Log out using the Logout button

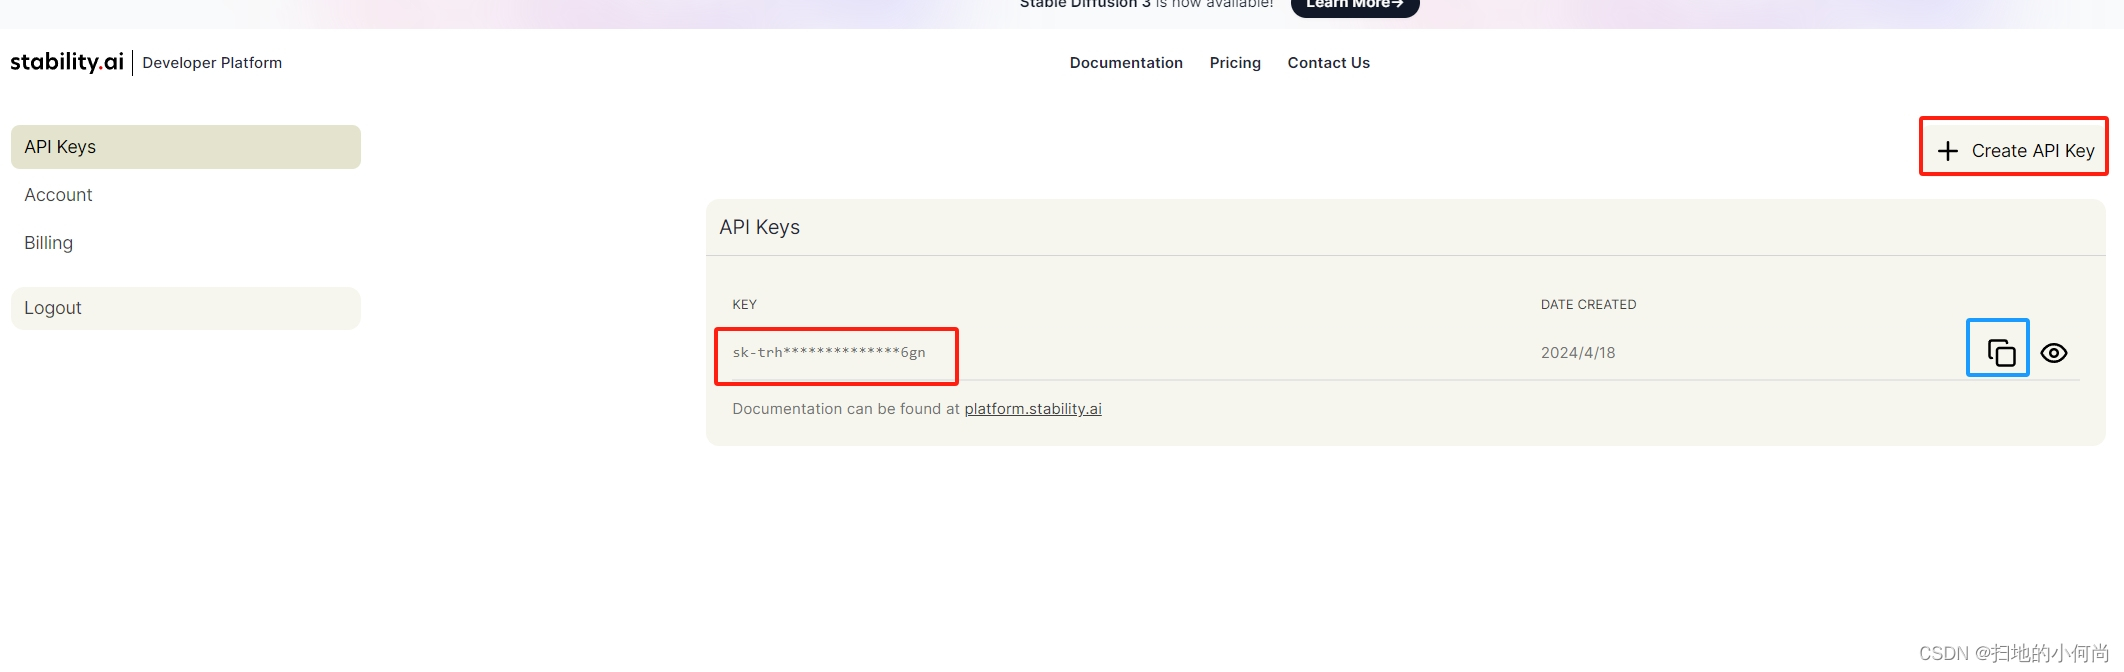click(x=186, y=308)
